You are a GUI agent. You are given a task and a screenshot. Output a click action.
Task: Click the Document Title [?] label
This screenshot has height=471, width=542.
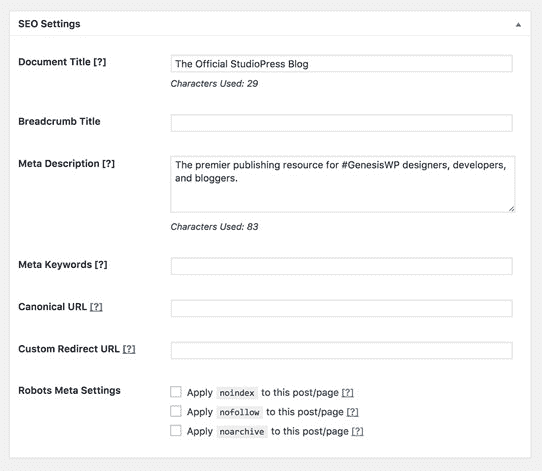(62, 62)
